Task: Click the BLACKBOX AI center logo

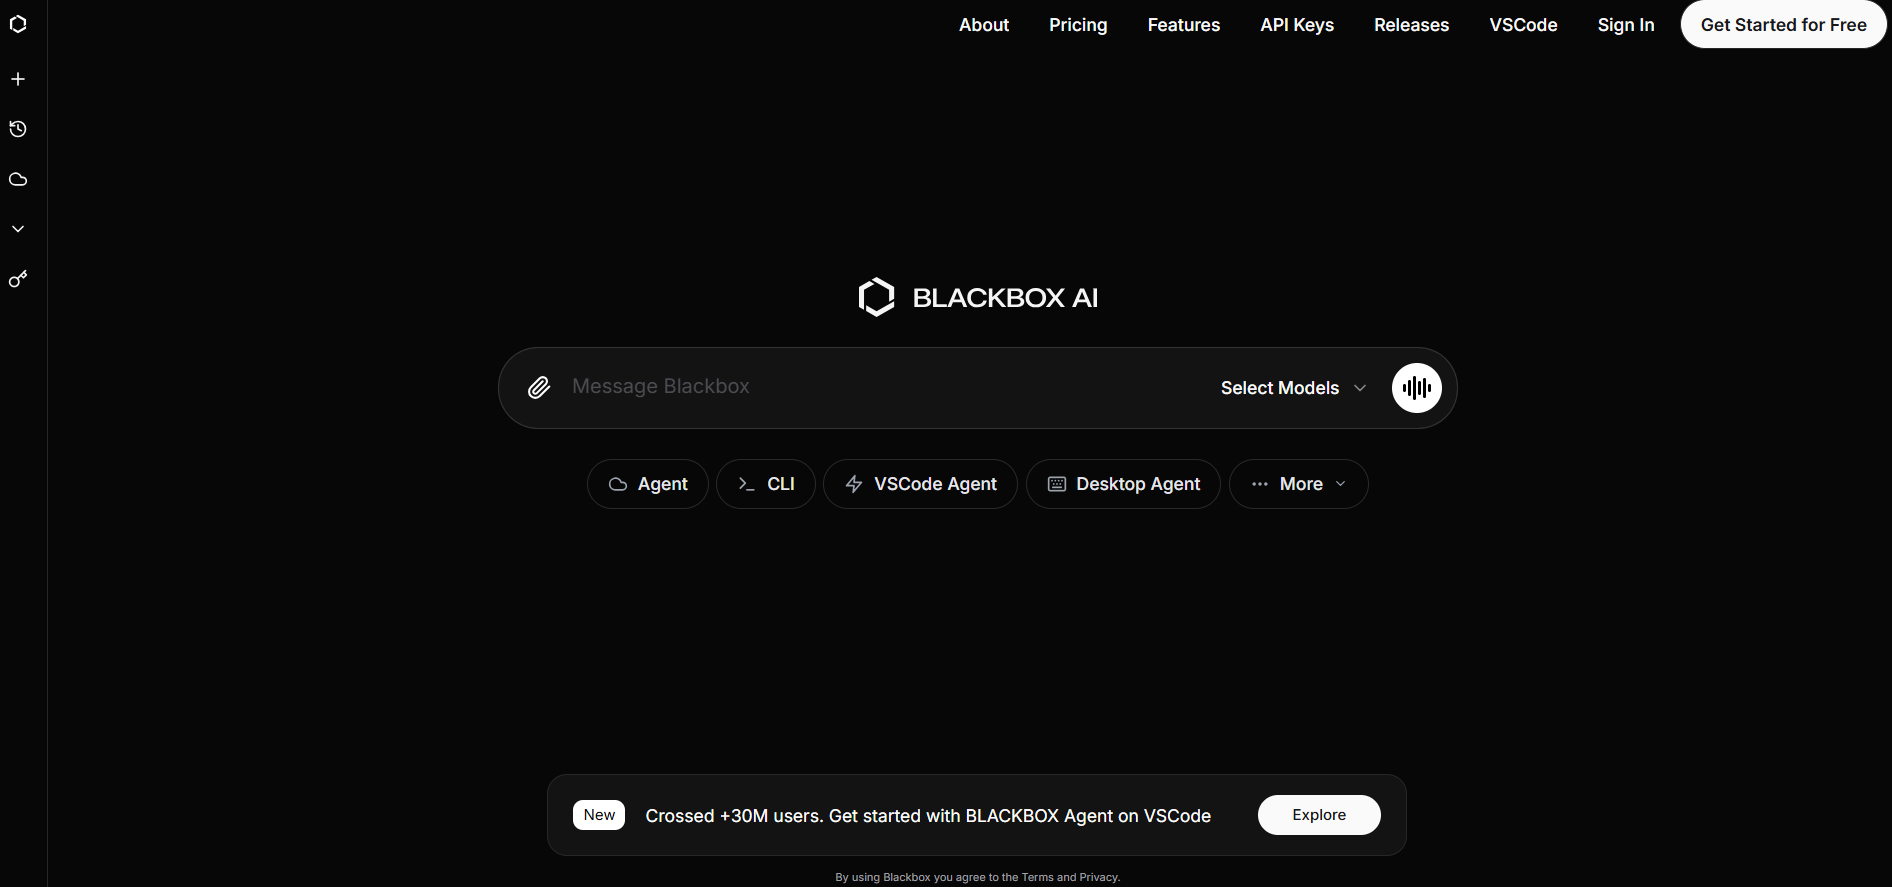Action: [x=978, y=297]
